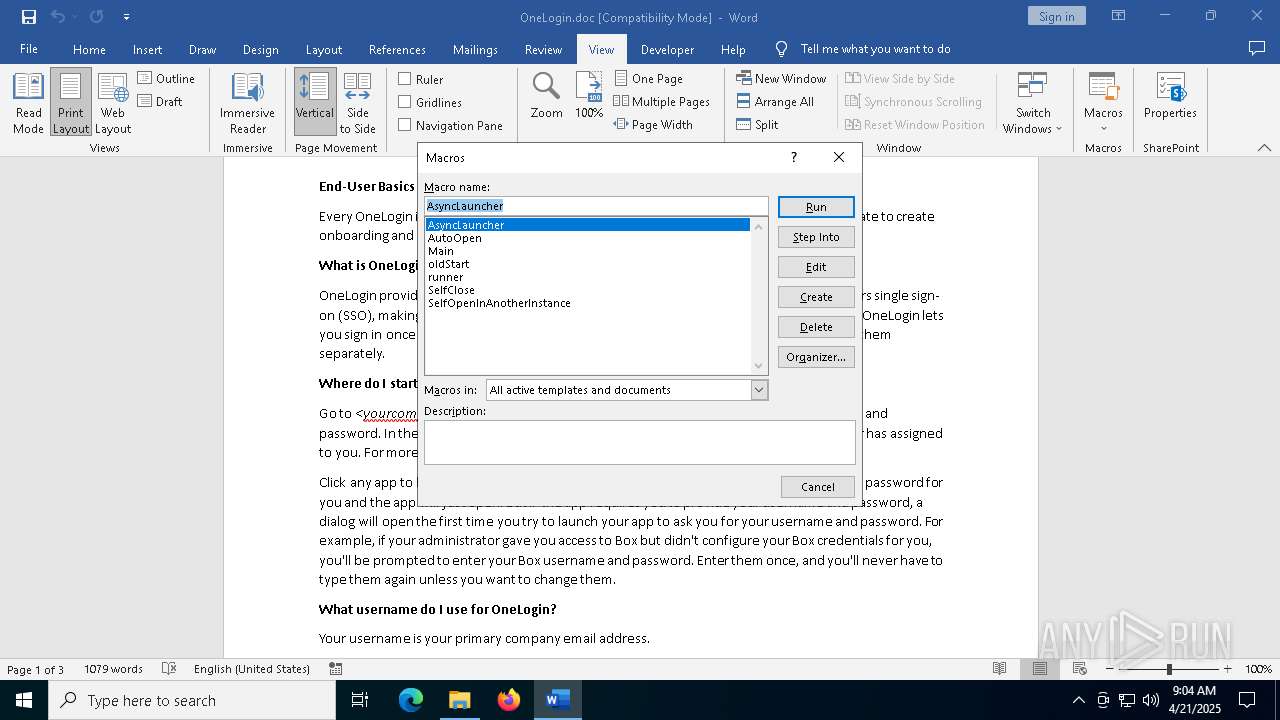Open the References tab
1280x720 pixels.
(x=397, y=49)
